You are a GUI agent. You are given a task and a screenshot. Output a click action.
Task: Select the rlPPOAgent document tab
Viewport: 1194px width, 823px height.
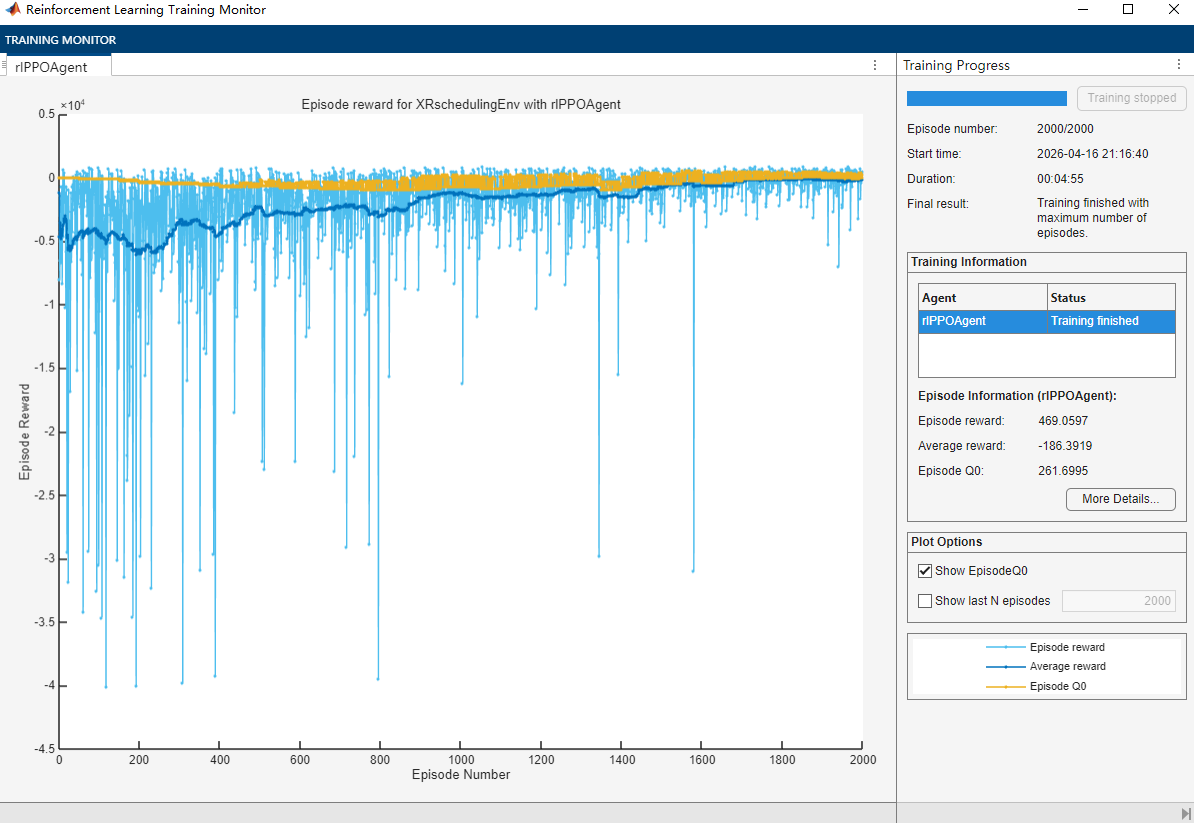click(x=51, y=67)
